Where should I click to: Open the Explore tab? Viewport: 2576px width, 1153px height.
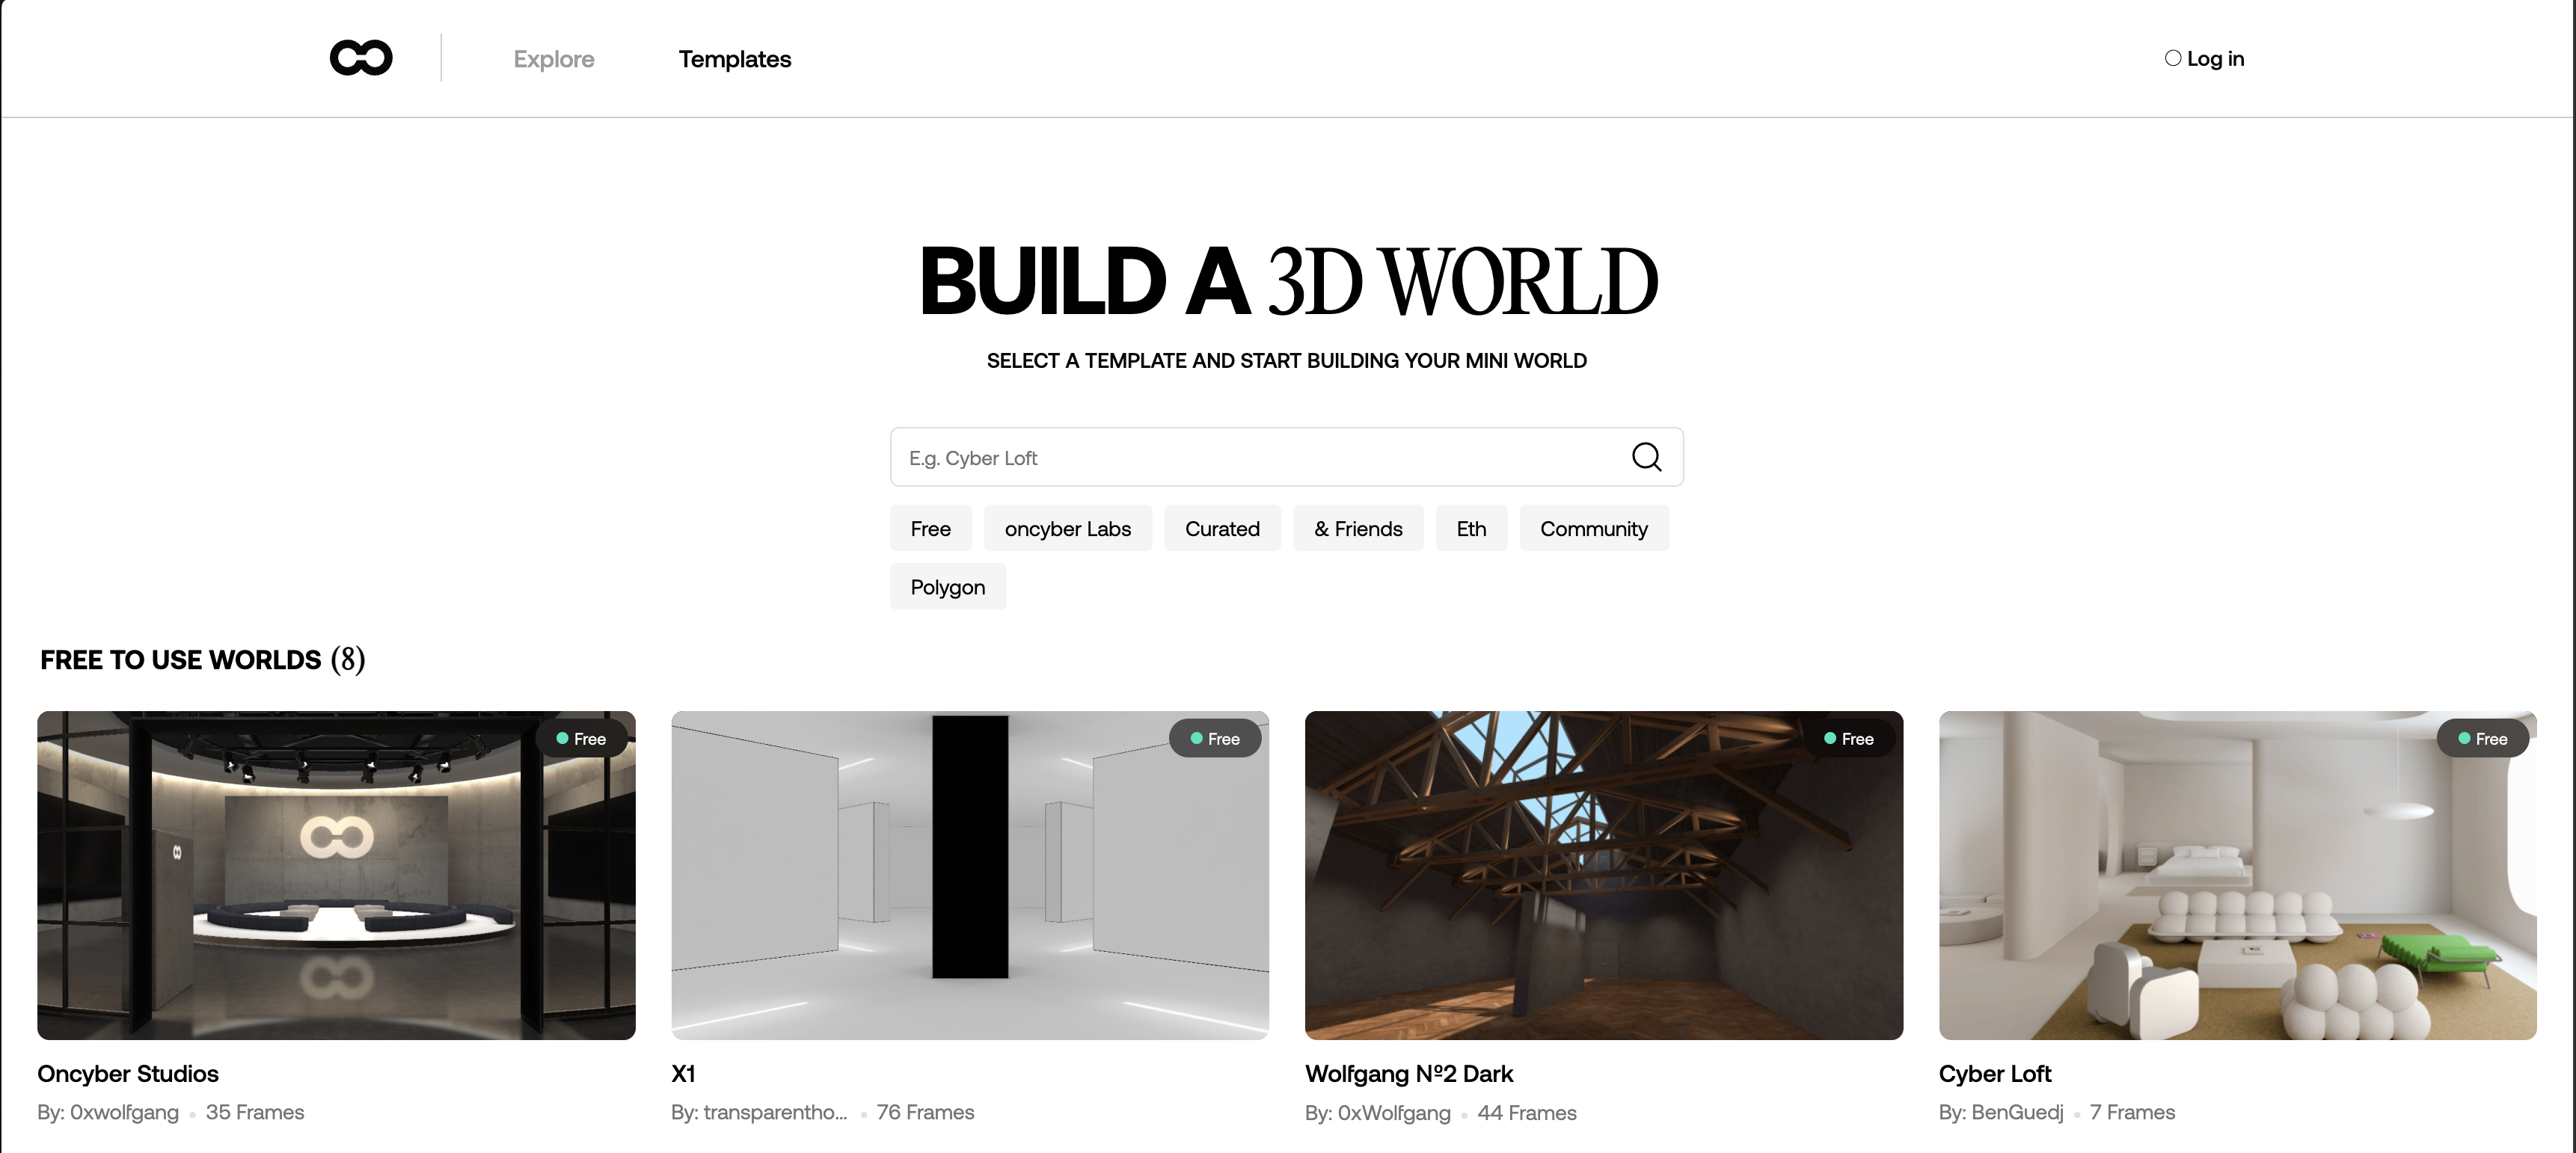553,59
